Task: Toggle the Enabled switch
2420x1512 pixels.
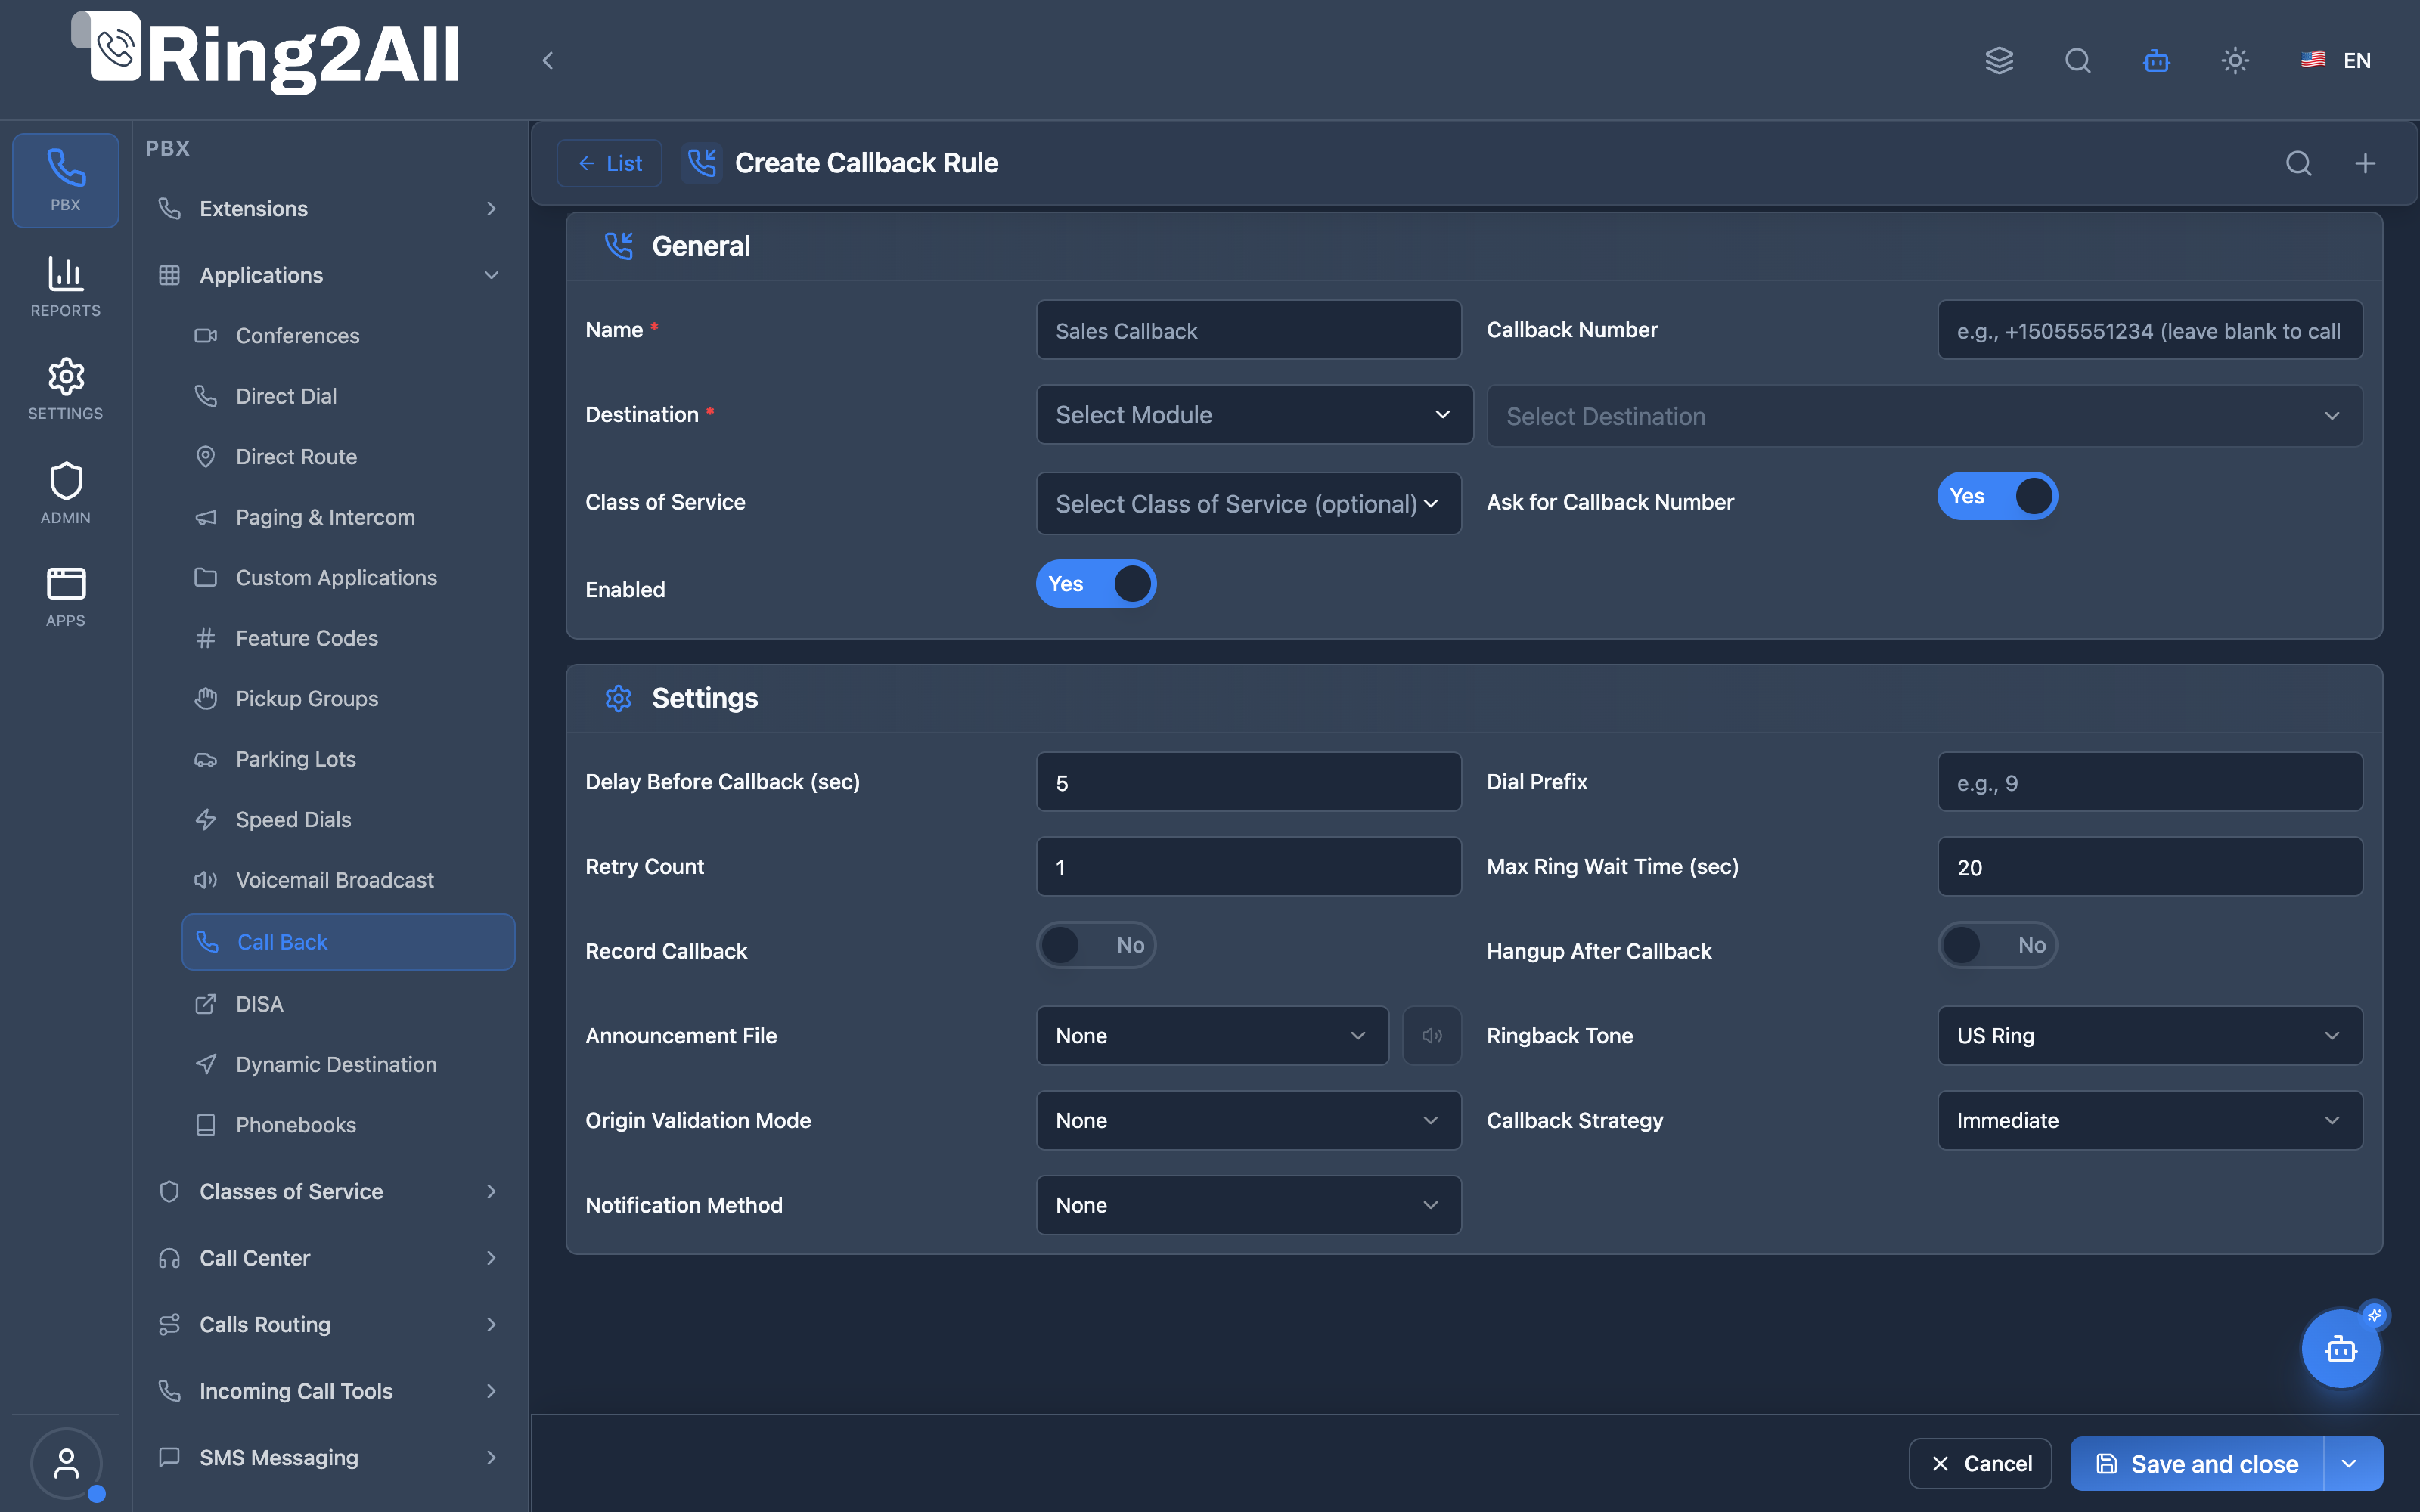Action: point(1096,584)
